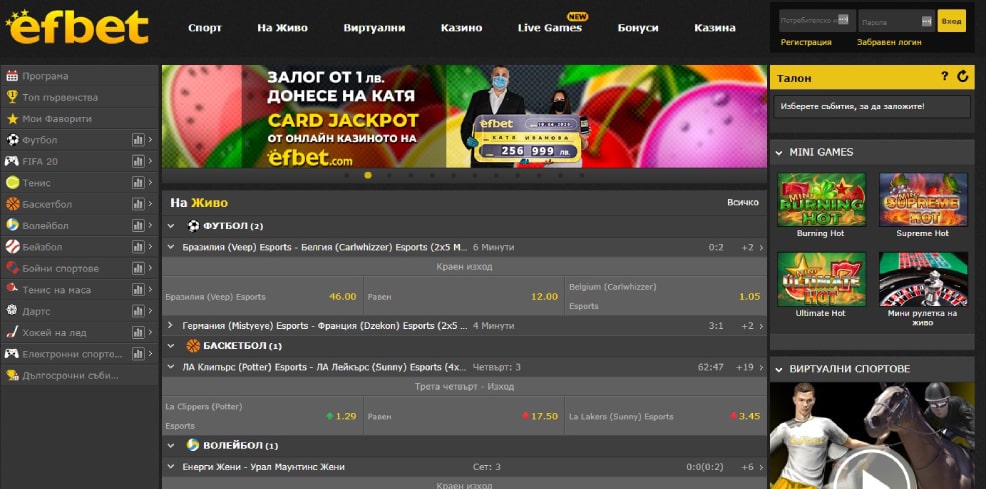The image size is (986, 489).
Task: Open the Спорт menu
Action: [x=205, y=28]
